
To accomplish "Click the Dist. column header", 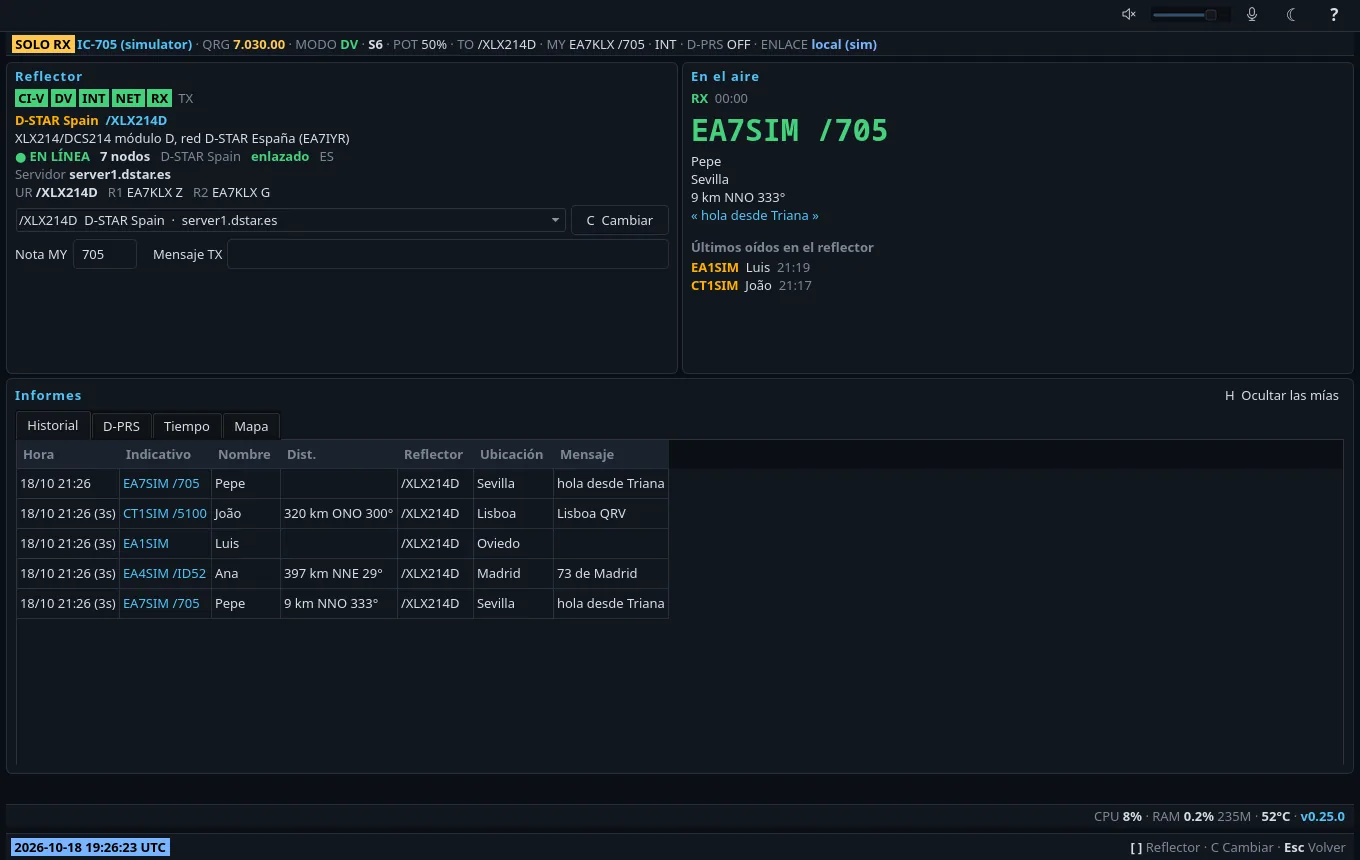I will (339, 454).
